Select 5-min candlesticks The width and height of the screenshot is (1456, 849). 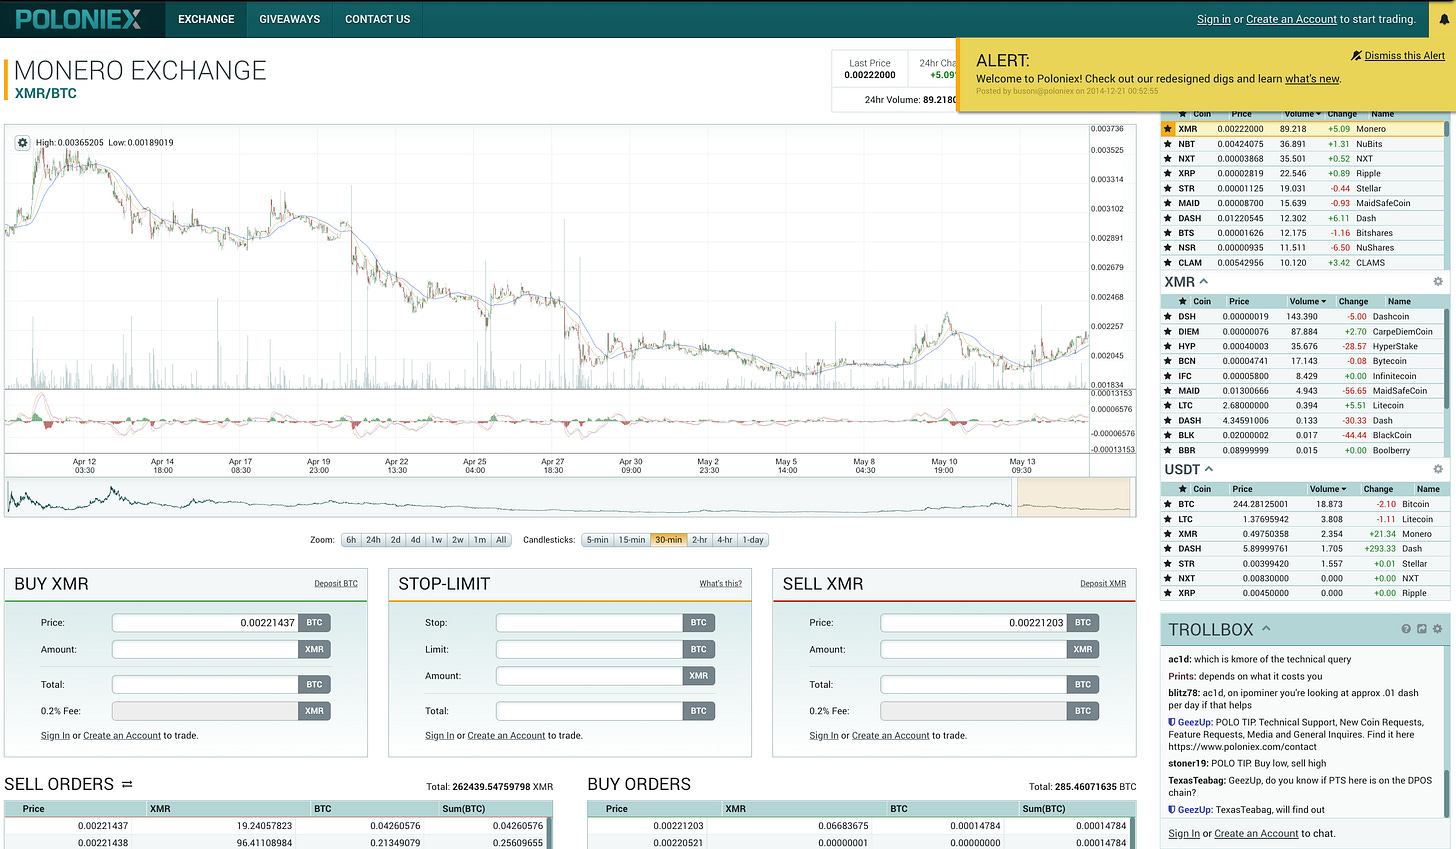click(x=597, y=540)
